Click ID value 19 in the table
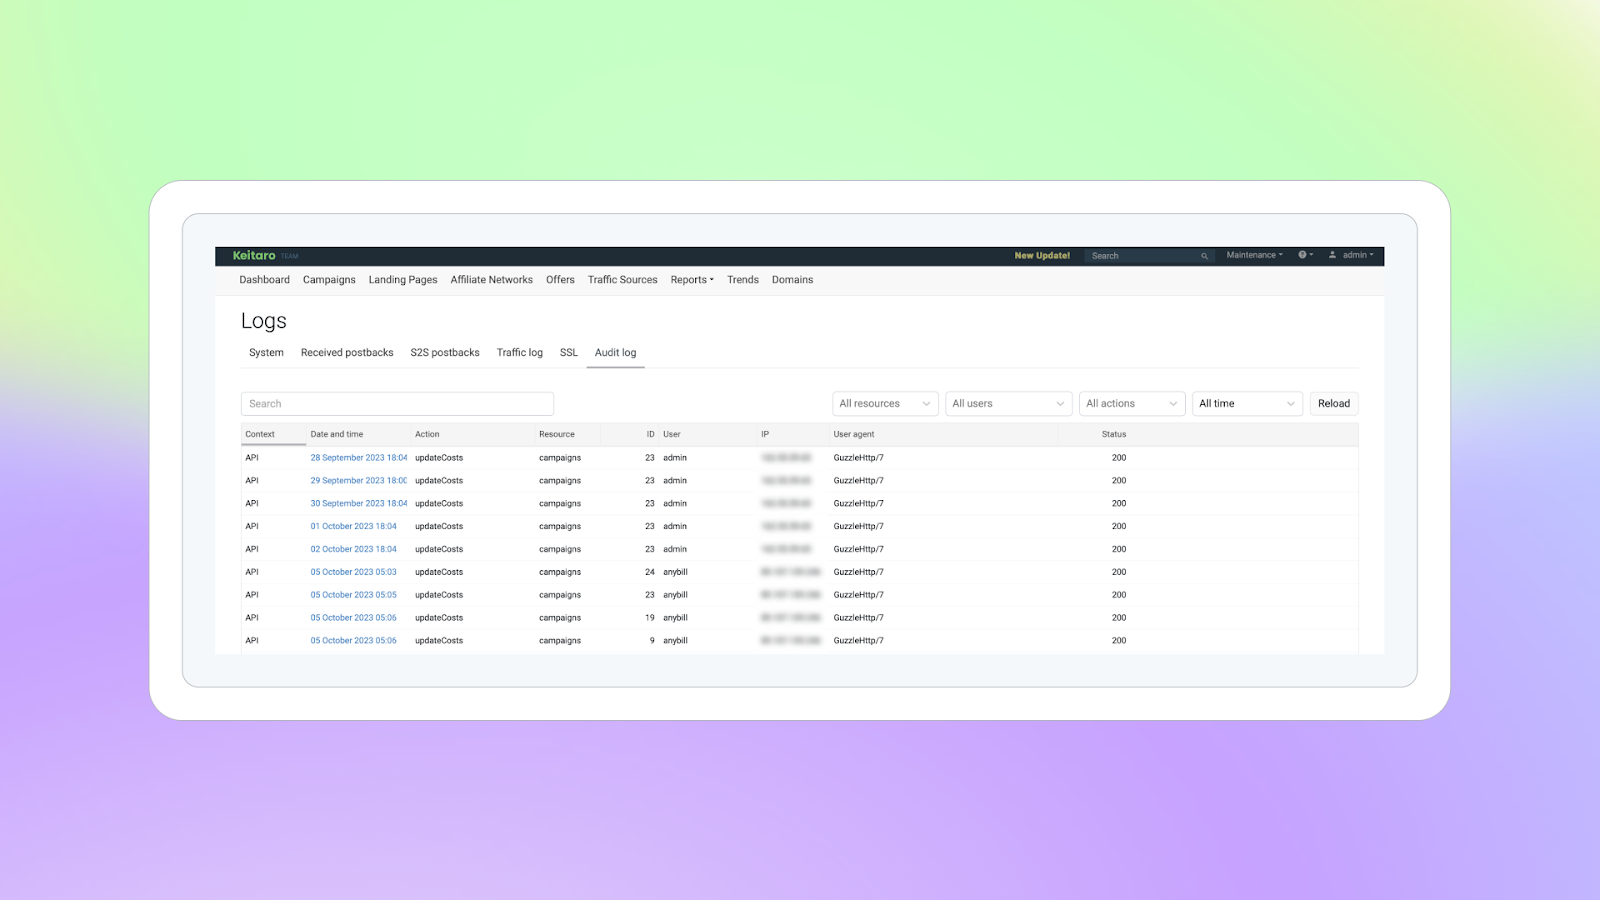Image resolution: width=1600 pixels, height=900 pixels. tap(650, 618)
